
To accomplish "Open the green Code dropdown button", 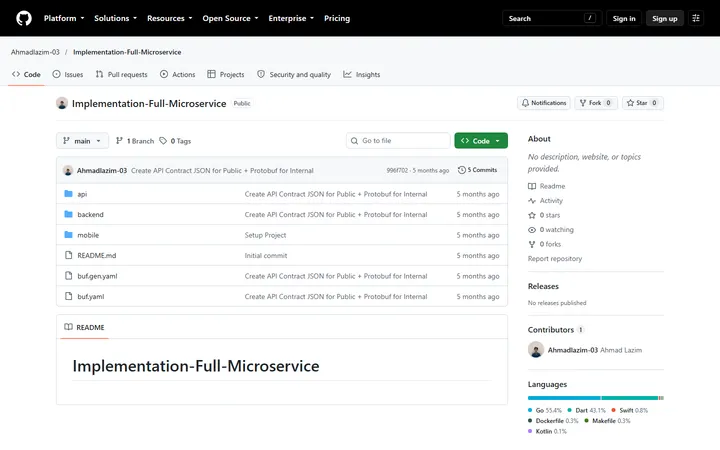I will (481, 141).
